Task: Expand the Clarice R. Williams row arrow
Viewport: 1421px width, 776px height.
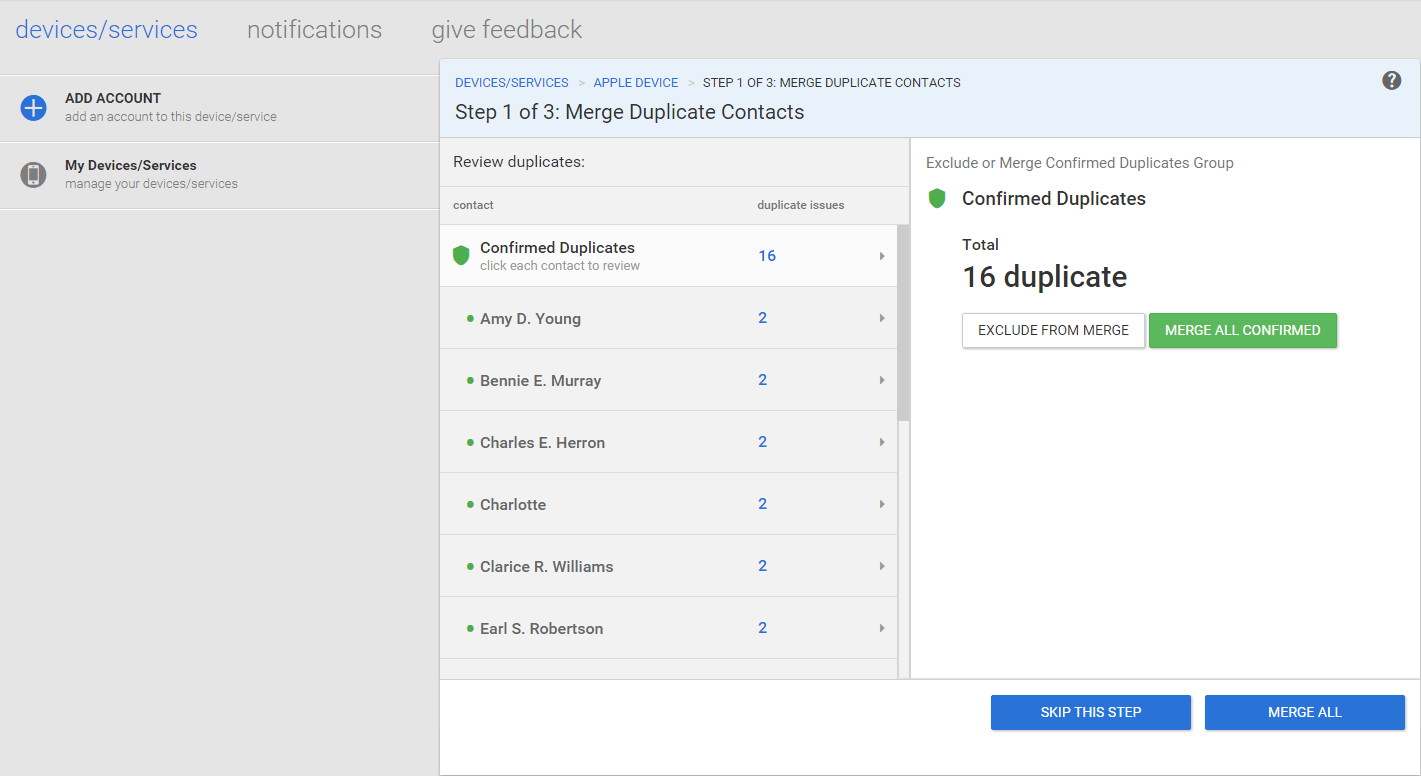Action: click(x=882, y=566)
